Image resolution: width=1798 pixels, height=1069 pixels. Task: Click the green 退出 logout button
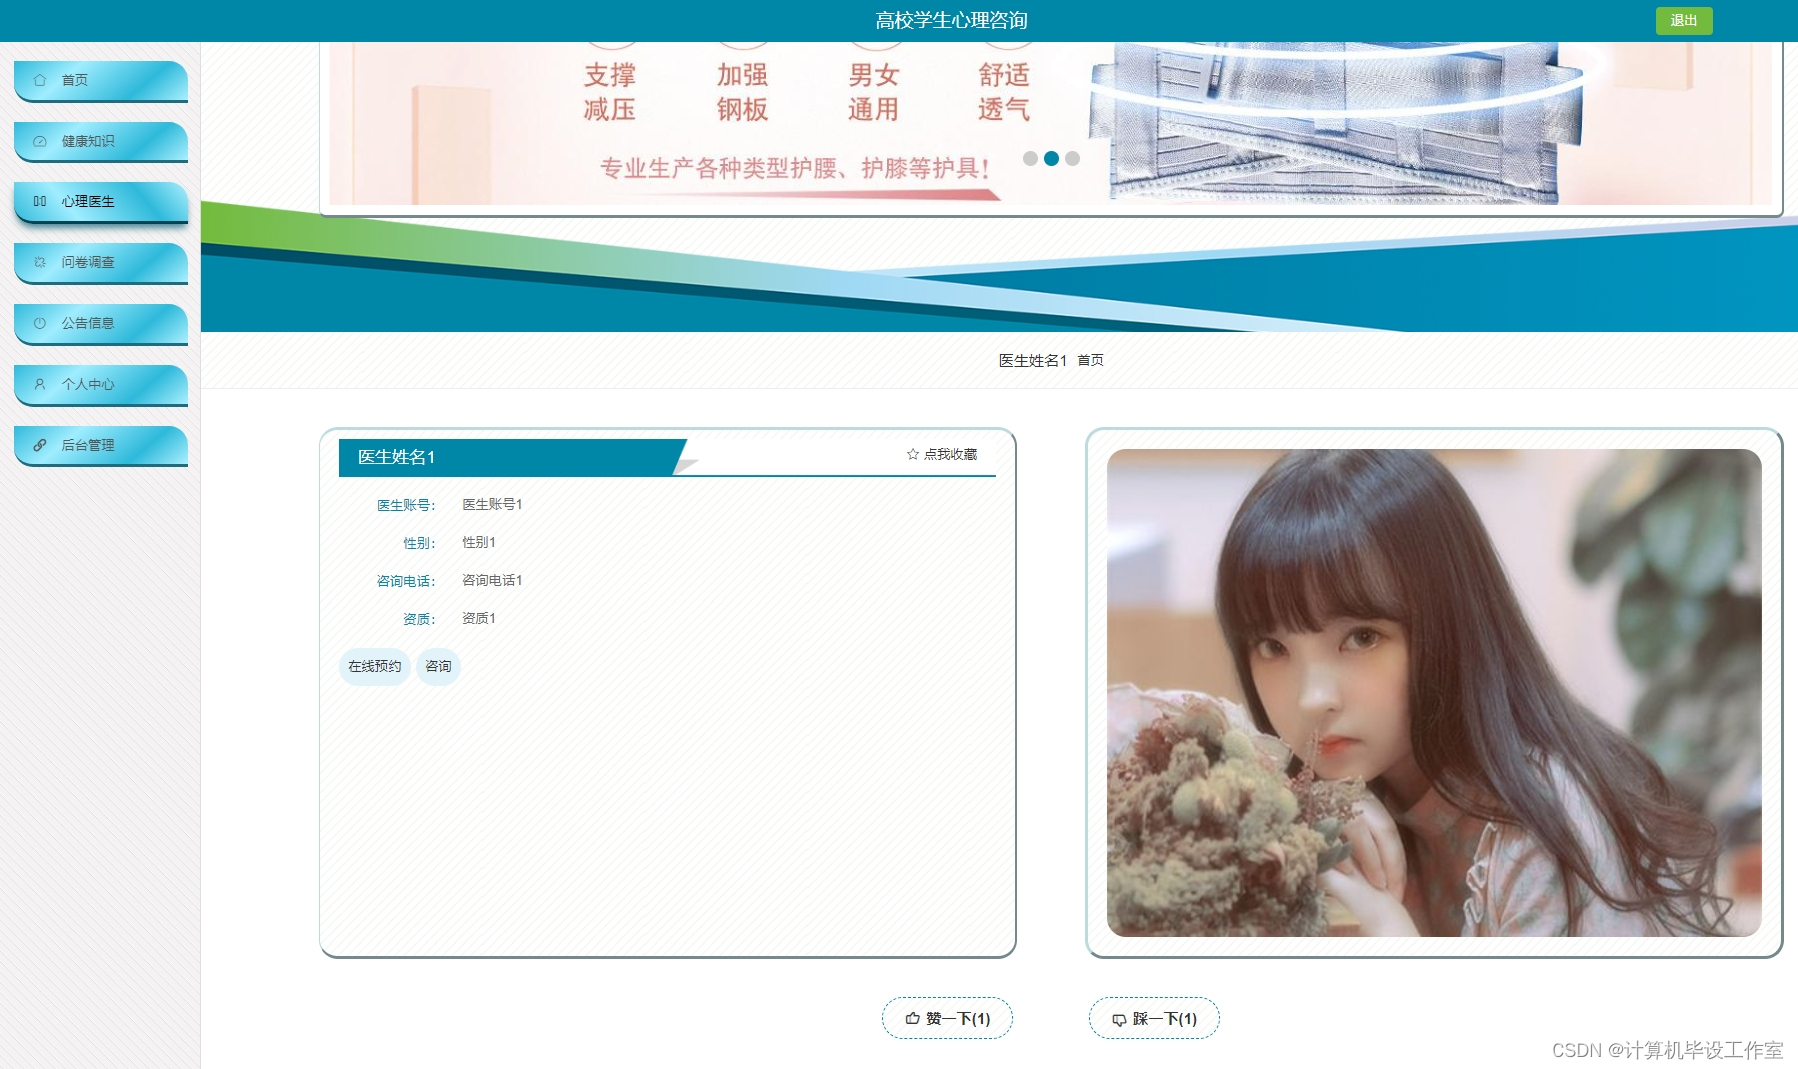pyautogui.click(x=1684, y=21)
